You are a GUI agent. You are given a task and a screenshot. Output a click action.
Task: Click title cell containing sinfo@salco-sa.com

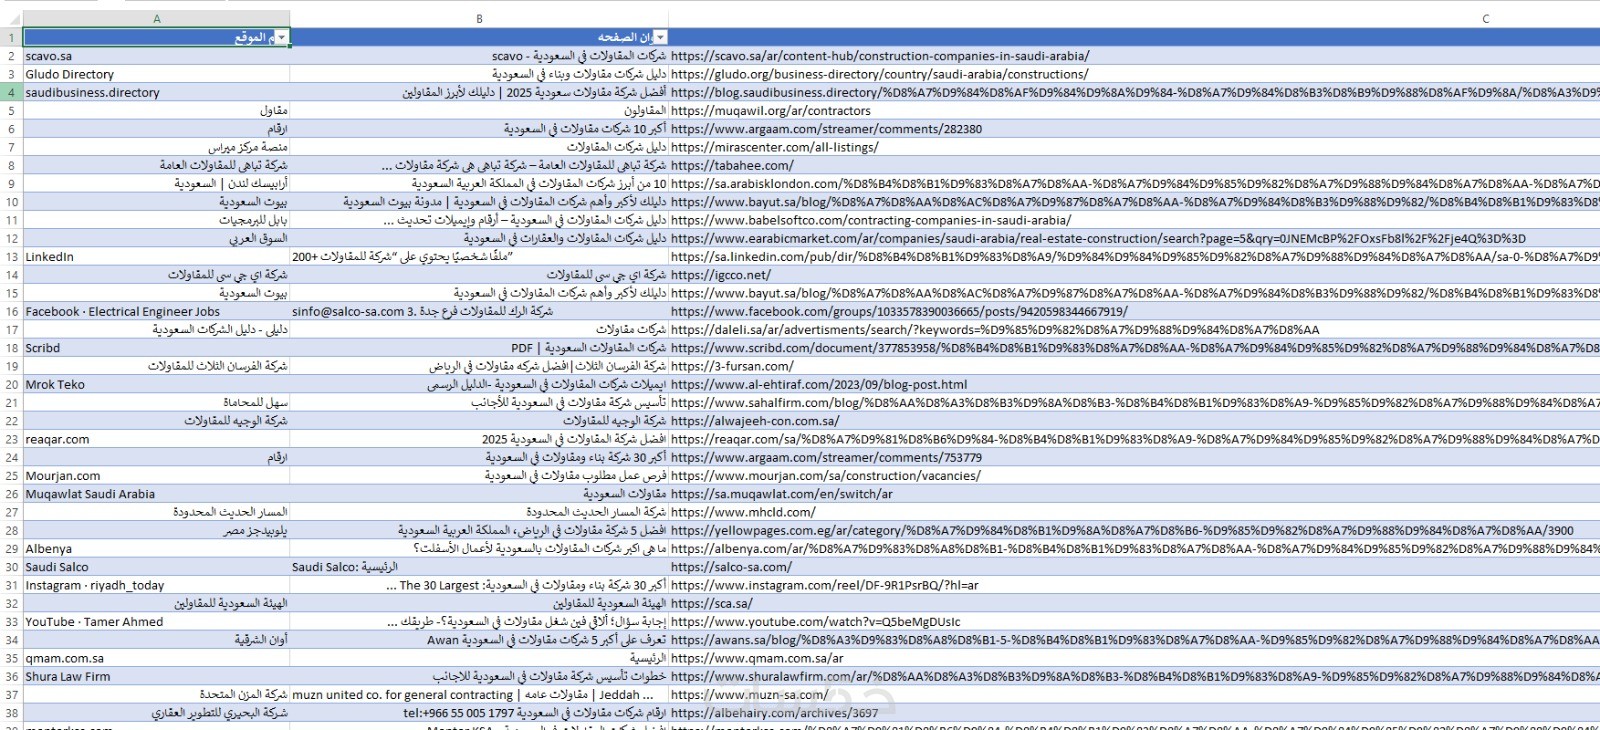(479, 312)
